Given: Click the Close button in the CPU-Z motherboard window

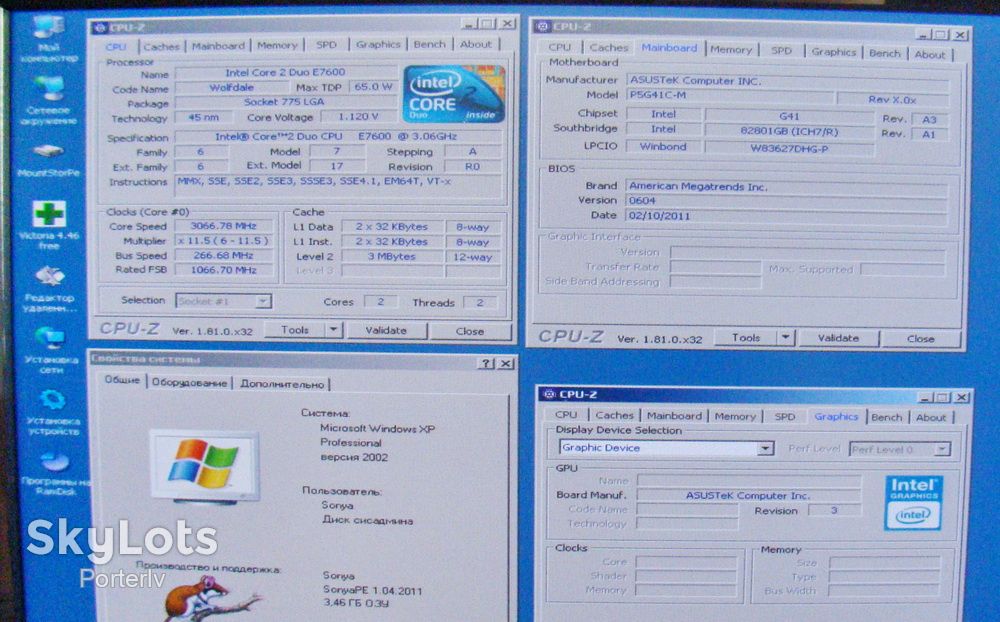Looking at the screenshot, I should (x=920, y=339).
